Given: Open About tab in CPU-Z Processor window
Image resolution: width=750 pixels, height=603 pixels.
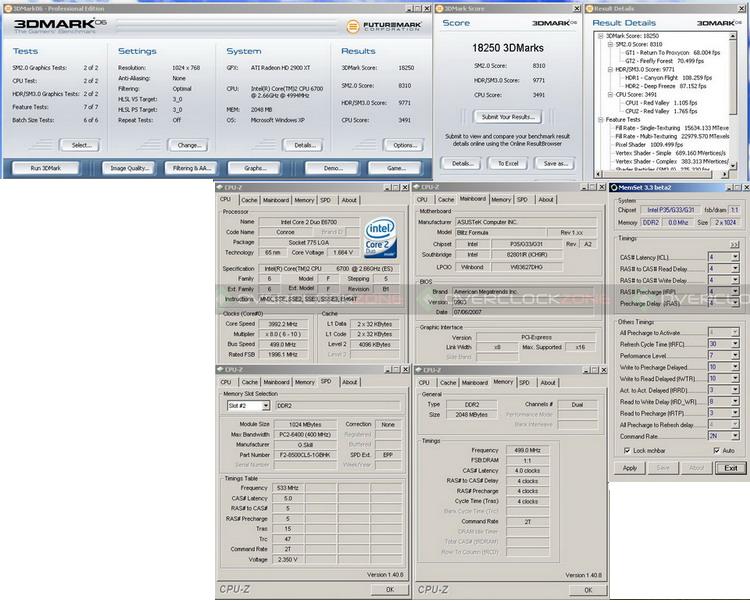Looking at the screenshot, I should tap(349, 200).
